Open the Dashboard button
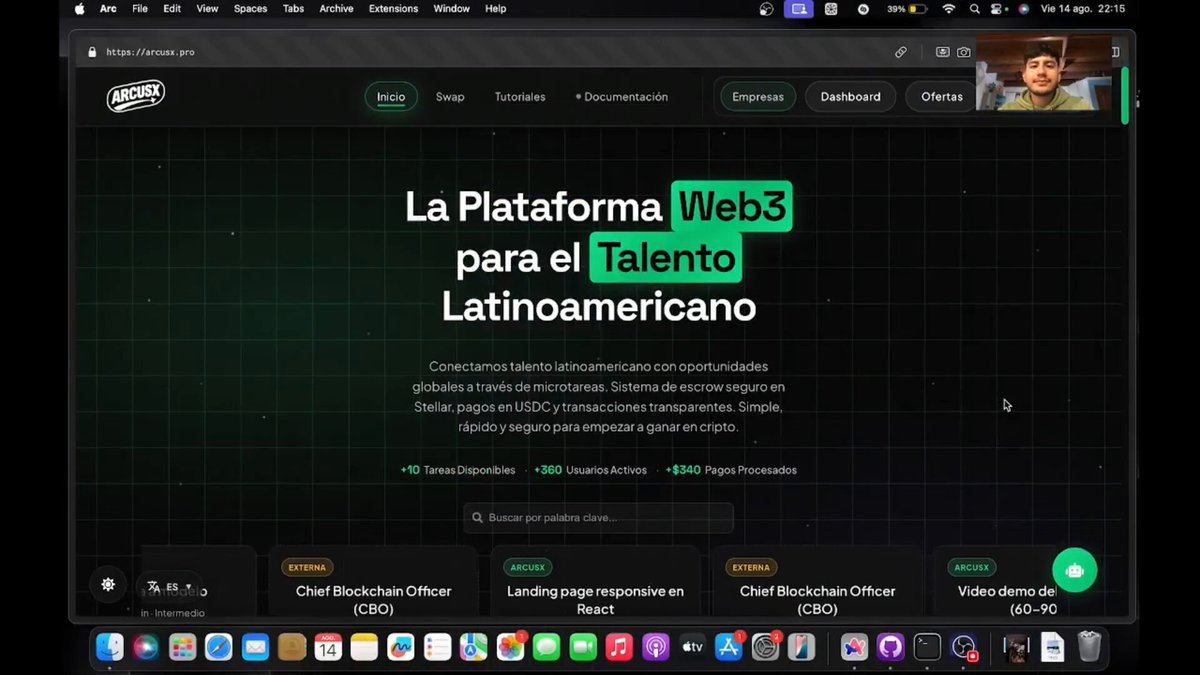Viewport: 1200px width, 675px height. tap(851, 97)
